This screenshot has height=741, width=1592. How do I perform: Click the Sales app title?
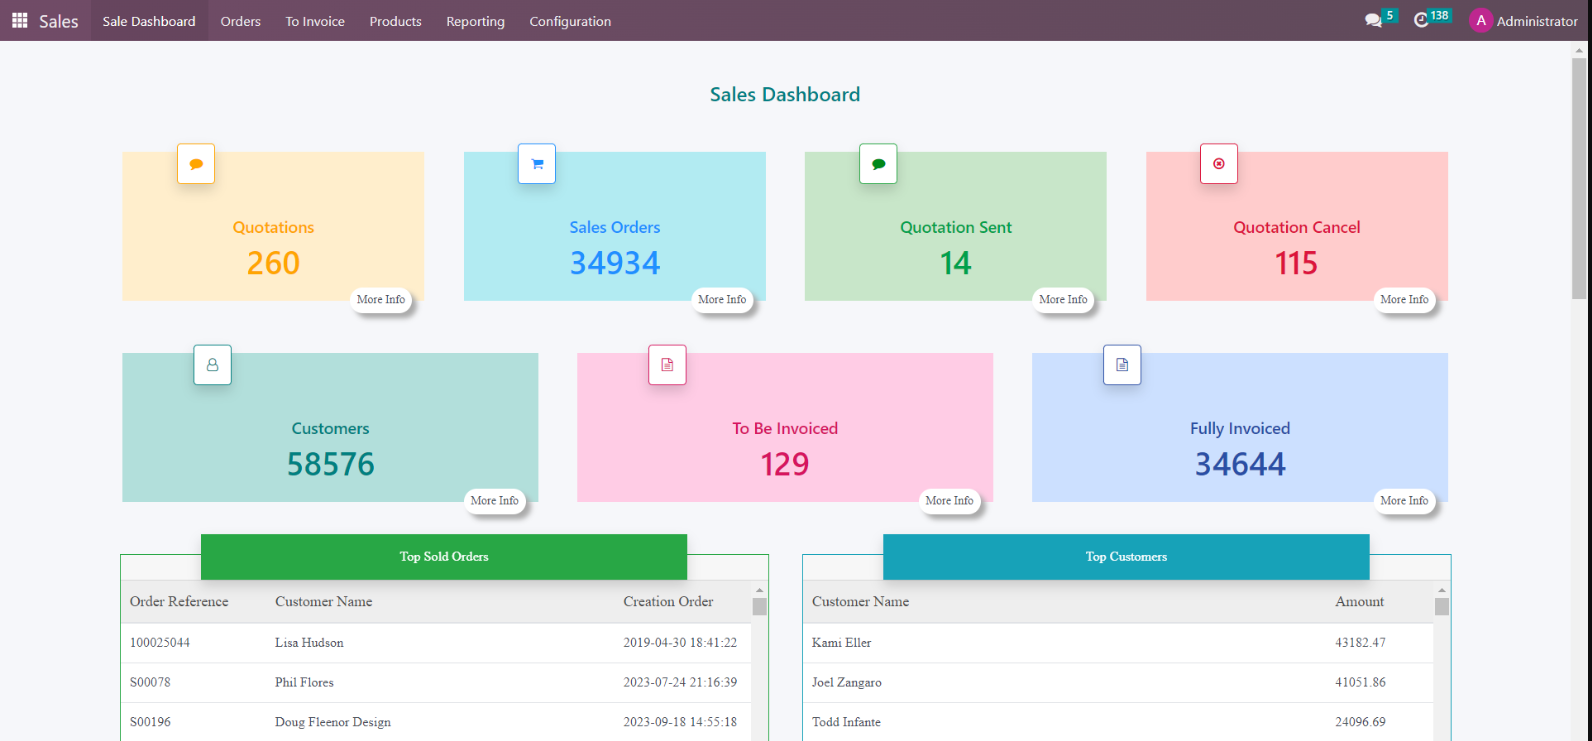58,21
